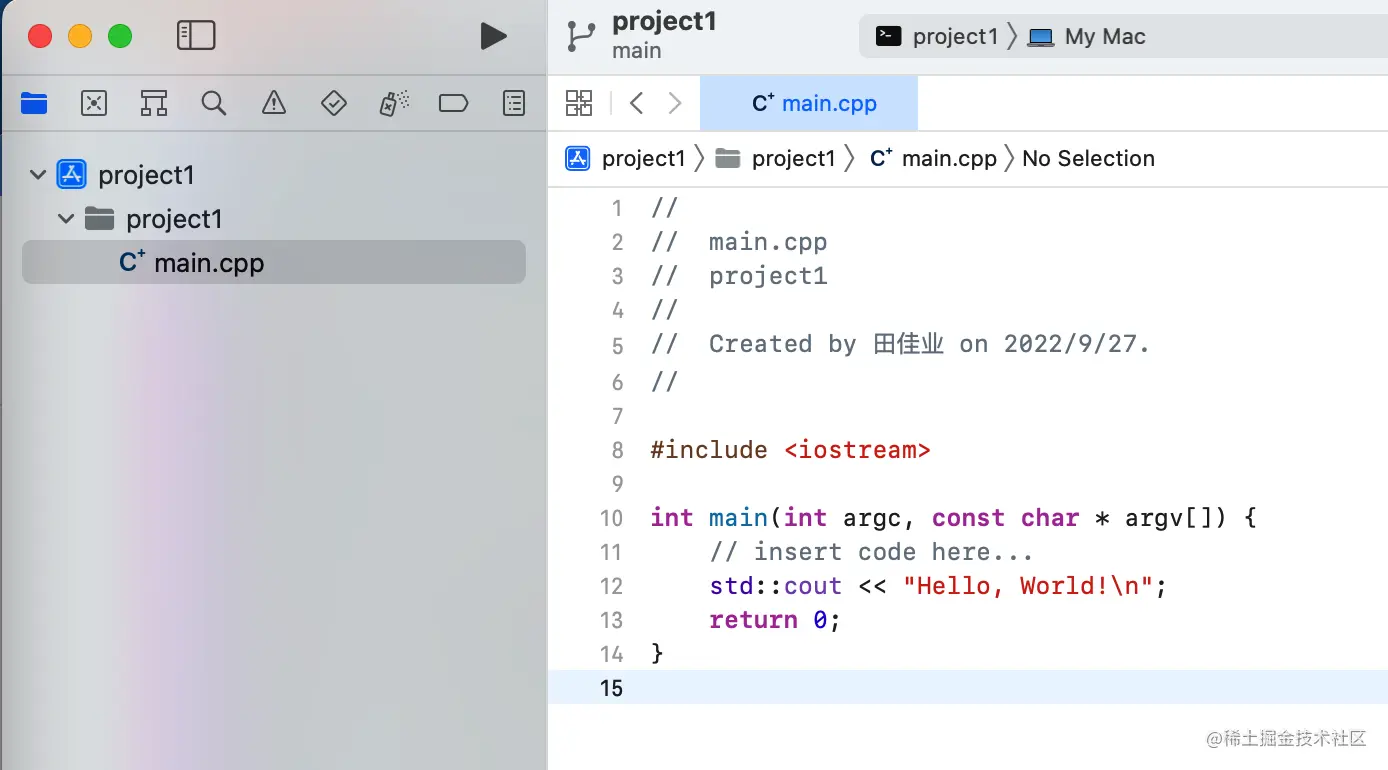Screen dimensions: 1388x770
Task: Minimize the window with yellow button
Action: pyautogui.click(x=80, y=36)
